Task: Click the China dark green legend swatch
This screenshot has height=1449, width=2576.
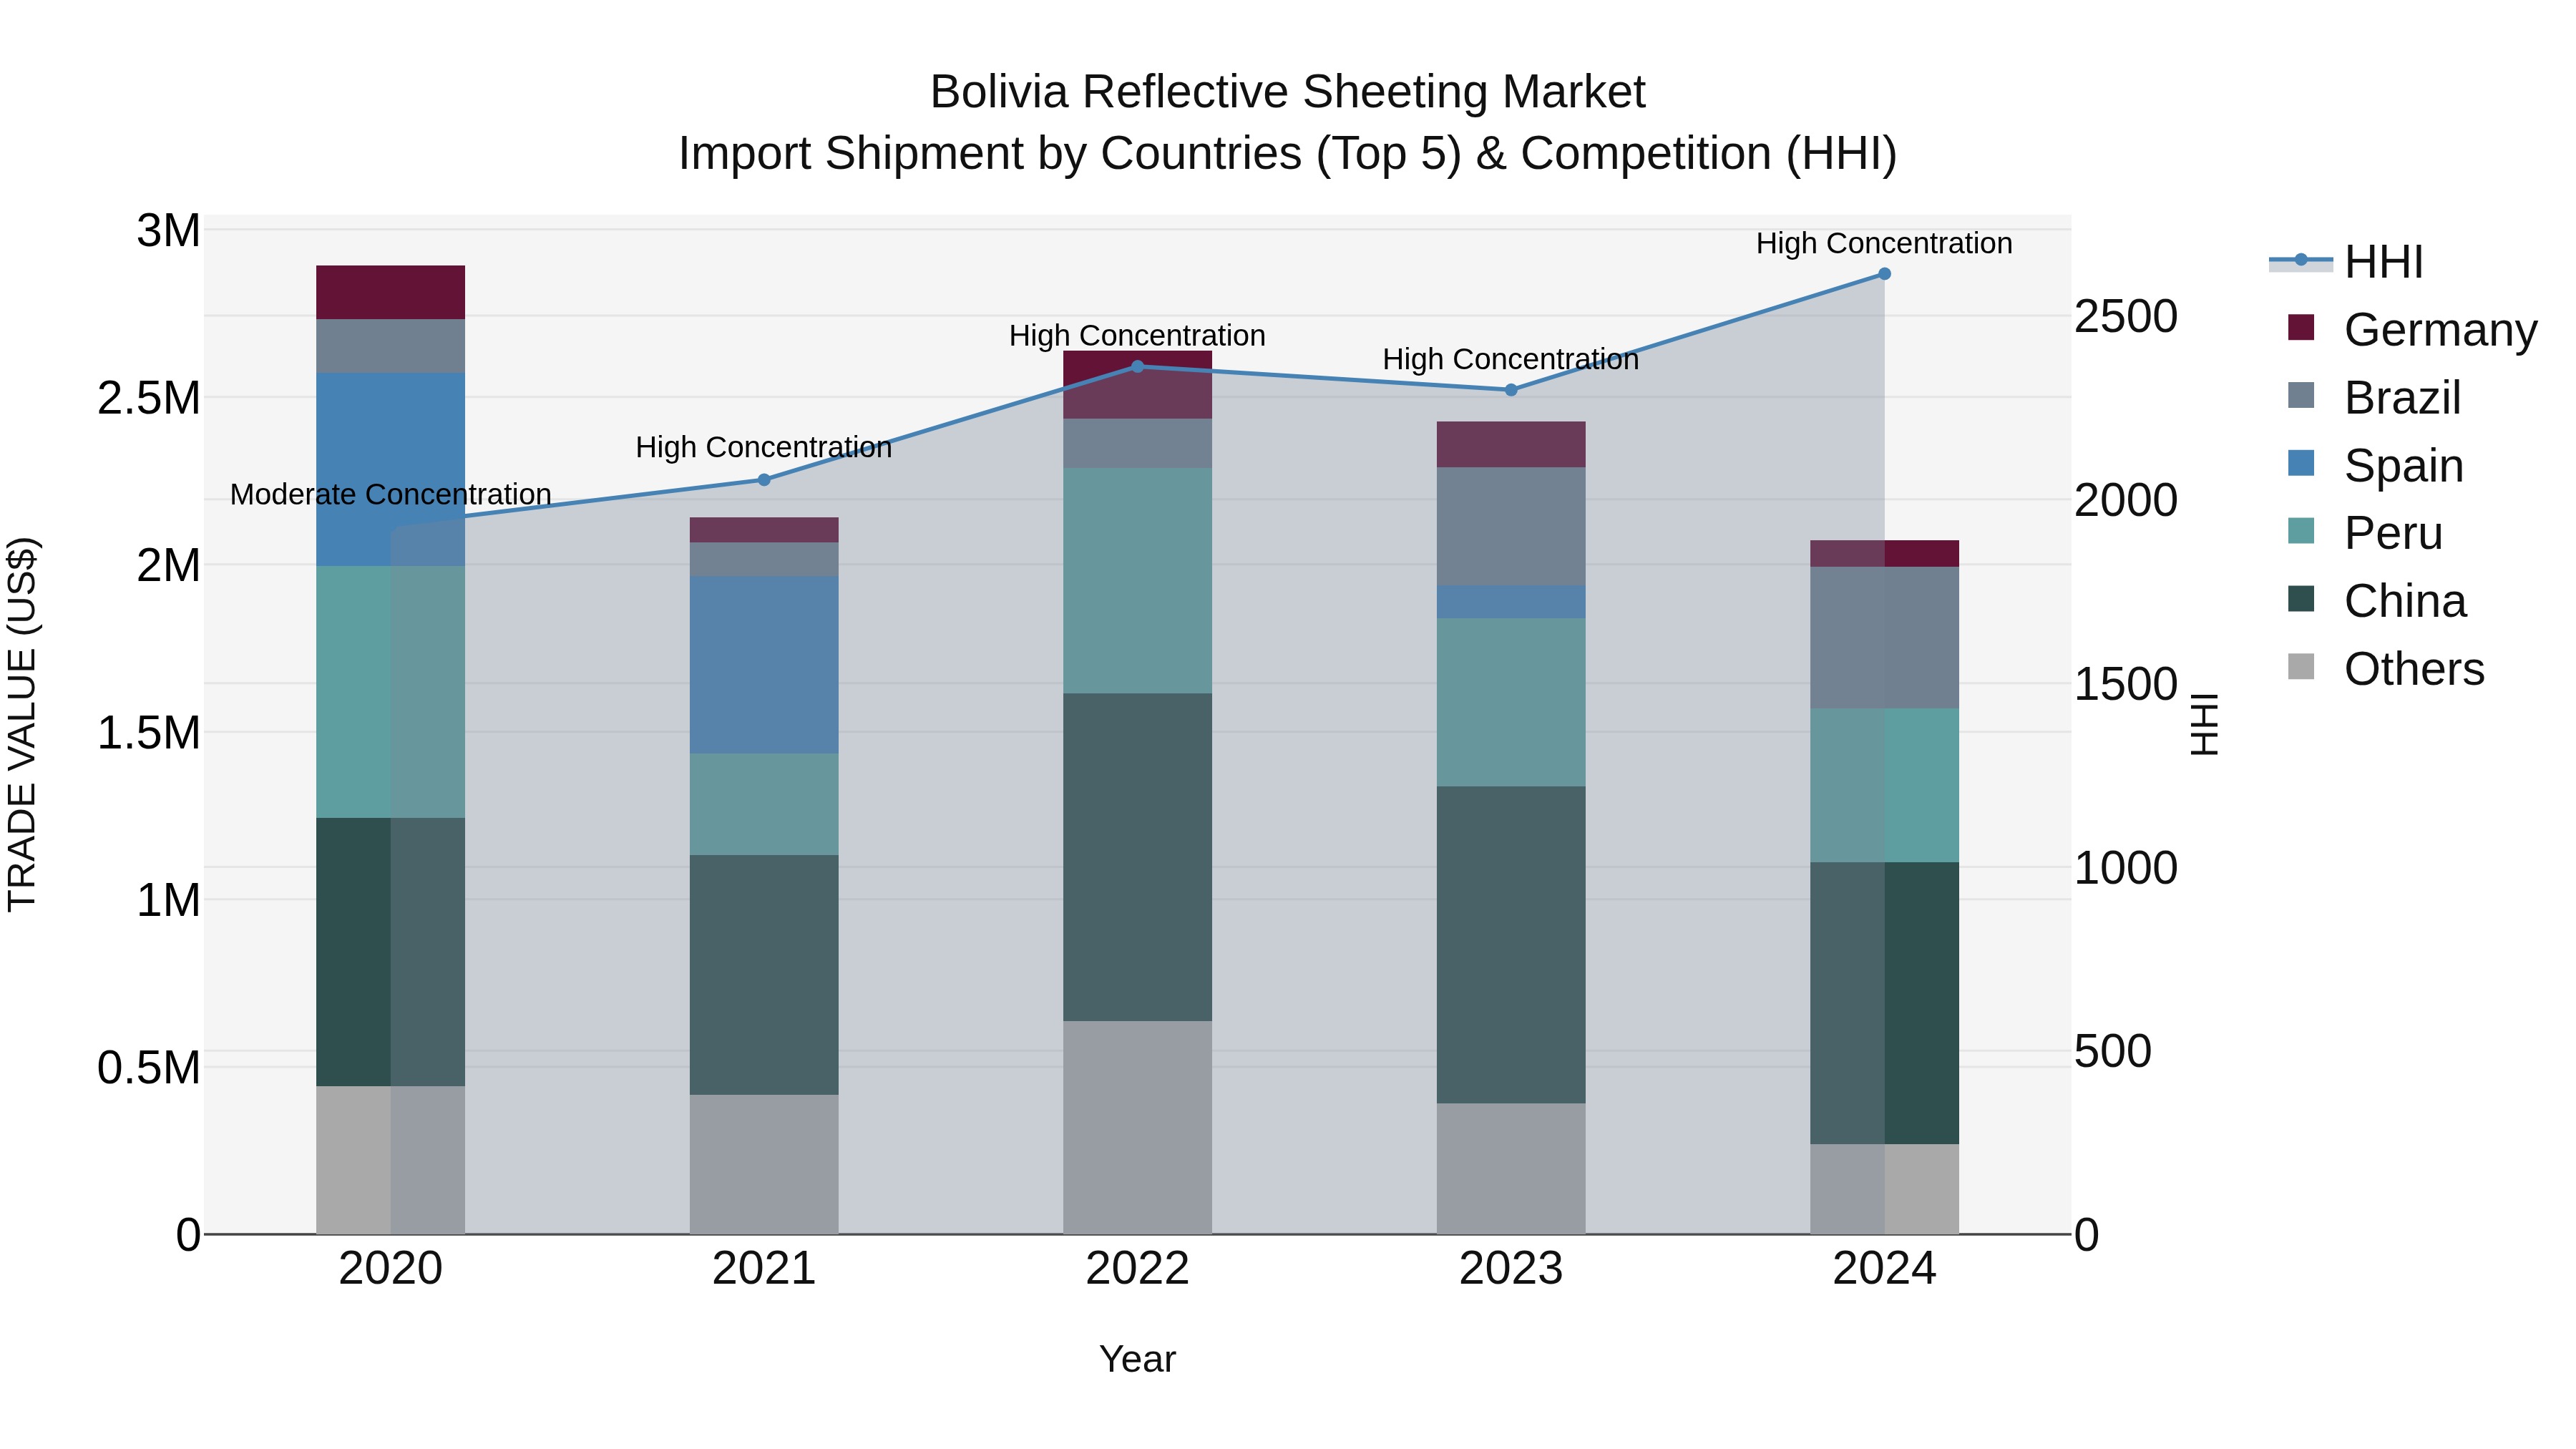Action: (2301, 599)
